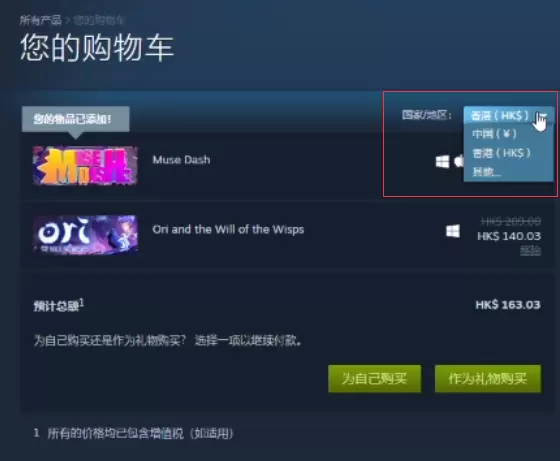The image size is (560, 461).
Task: Select the highlighted 香港 (HK$) dropdown header
Action: 508,116
